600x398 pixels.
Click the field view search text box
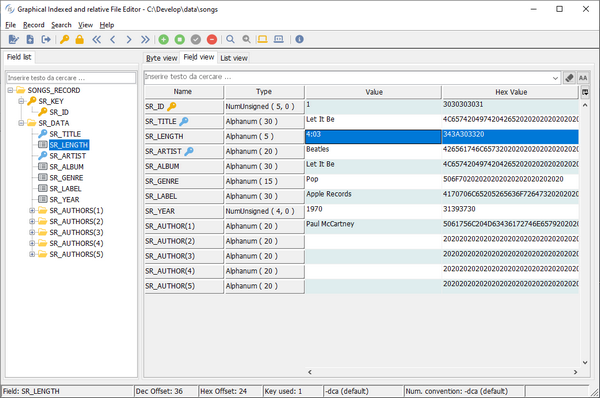(347, 77)
